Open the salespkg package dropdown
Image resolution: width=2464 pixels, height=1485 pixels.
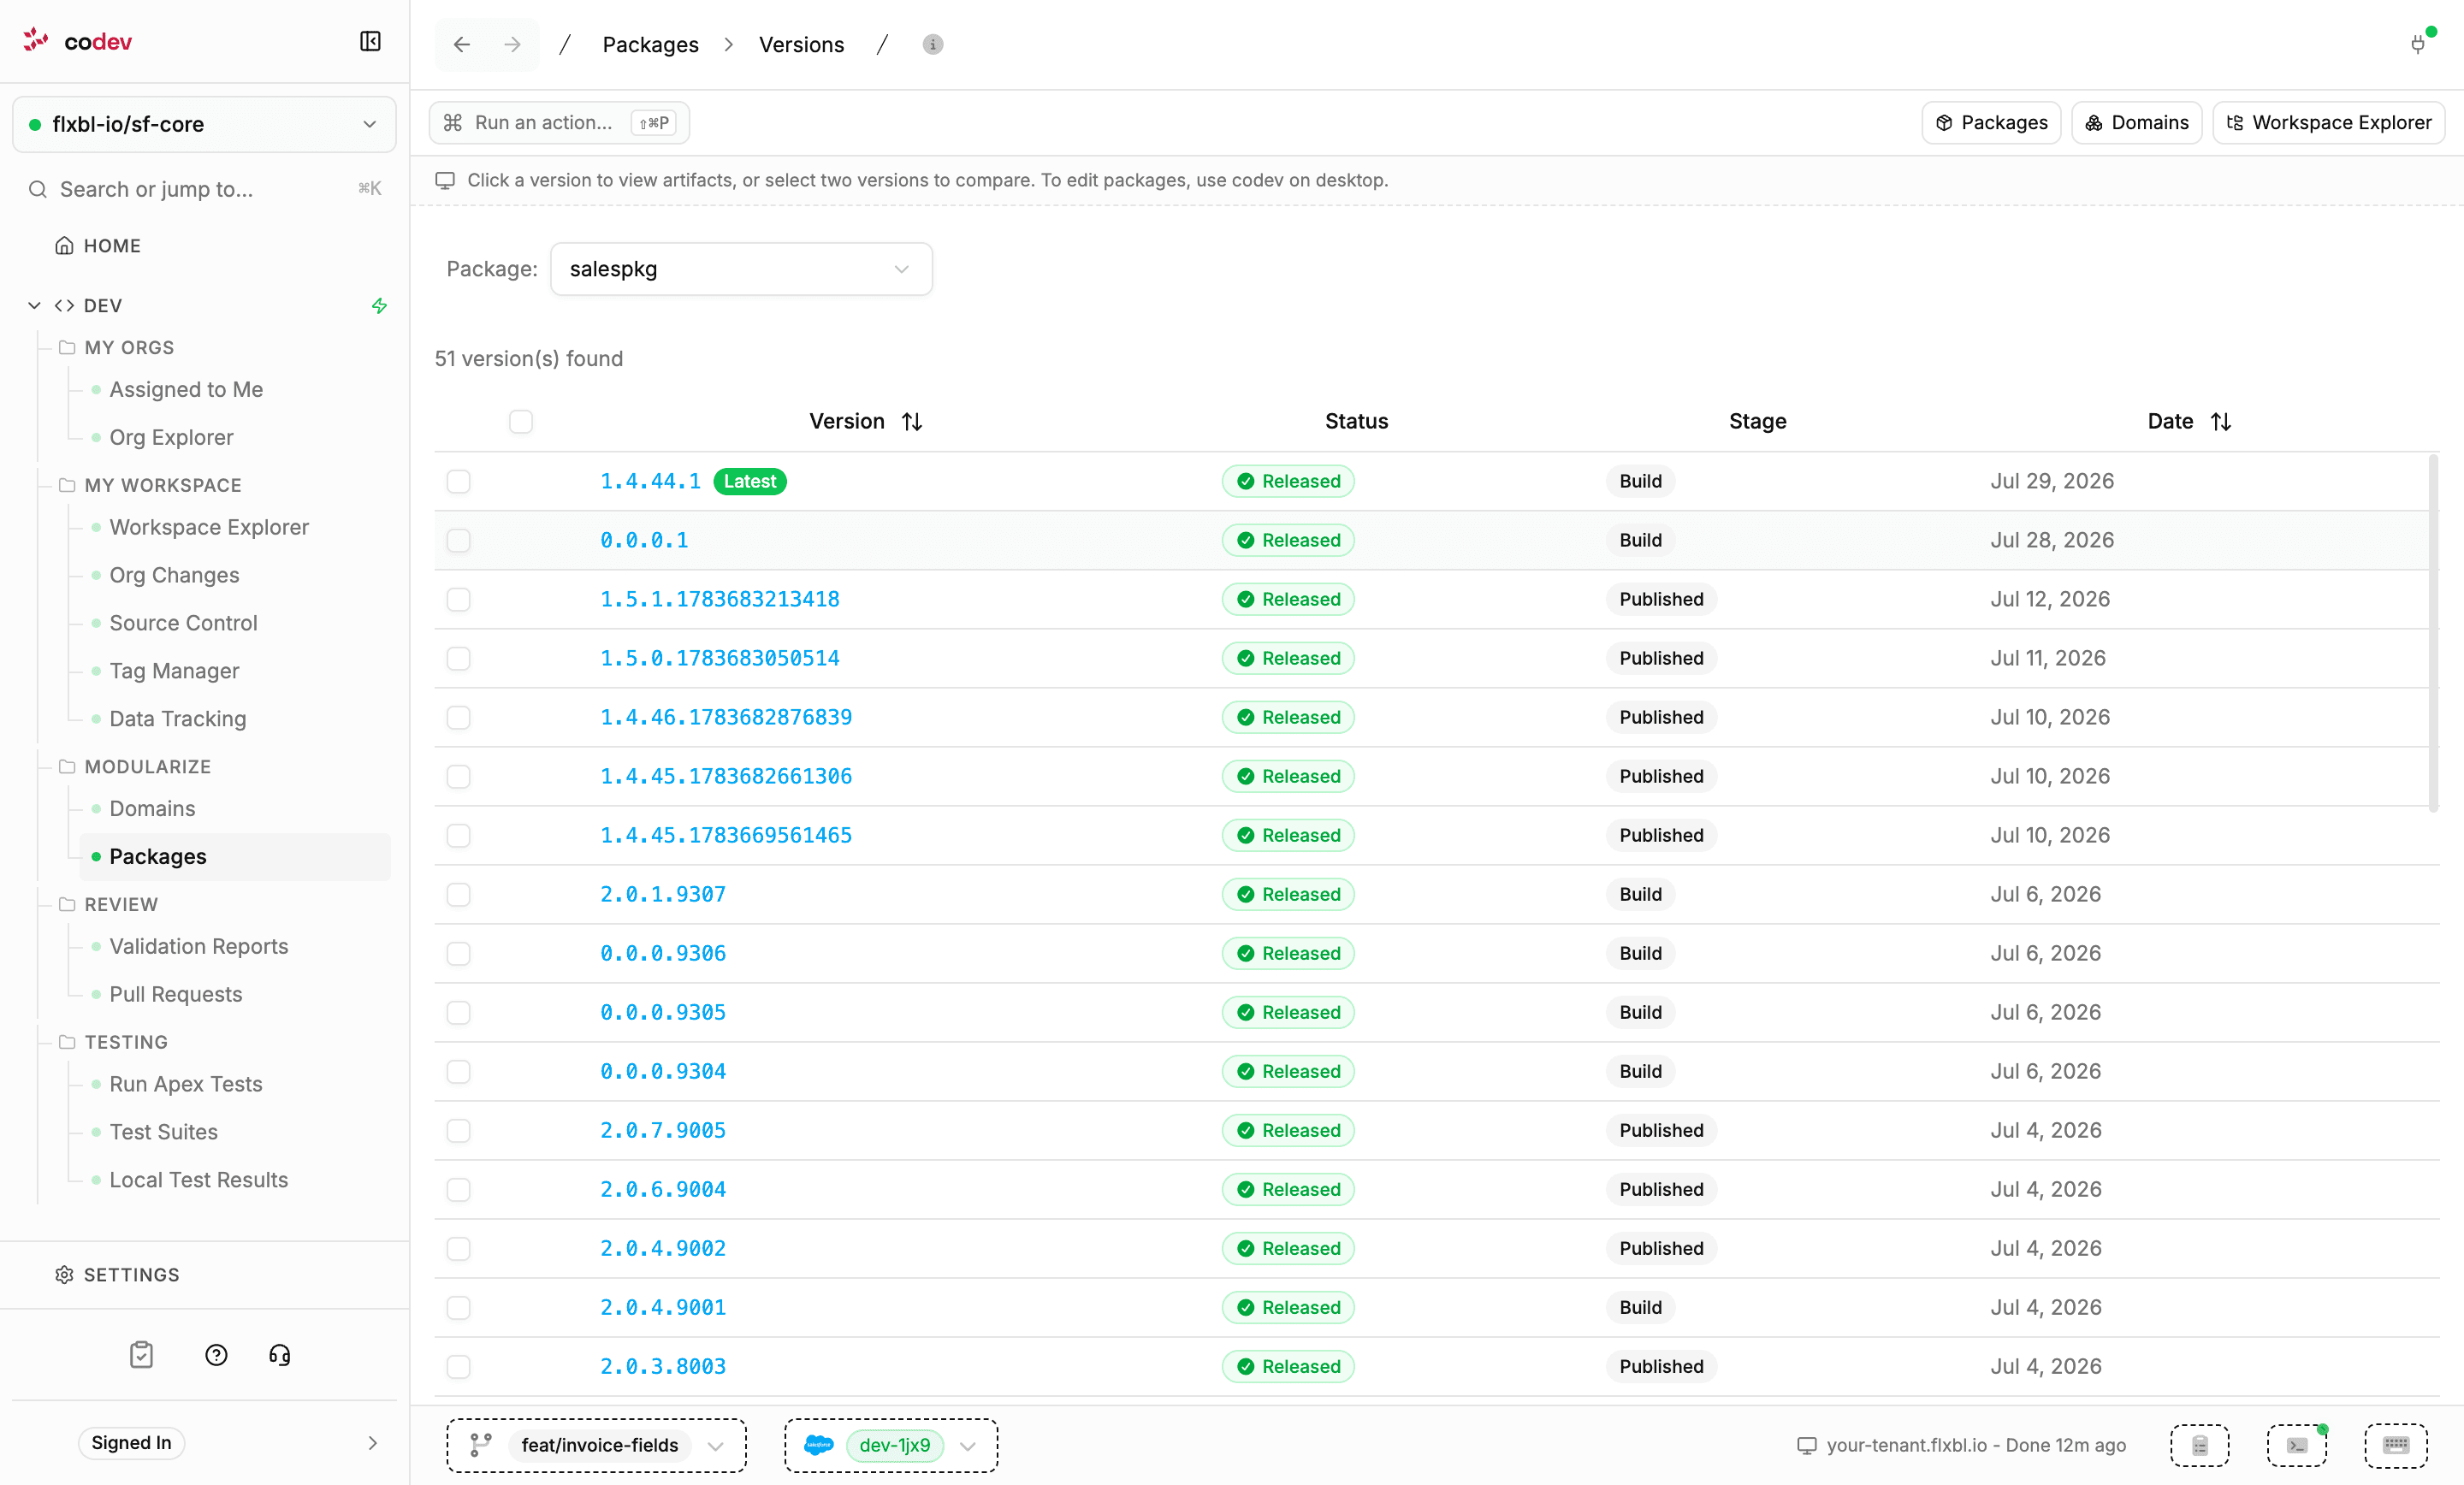741,269
